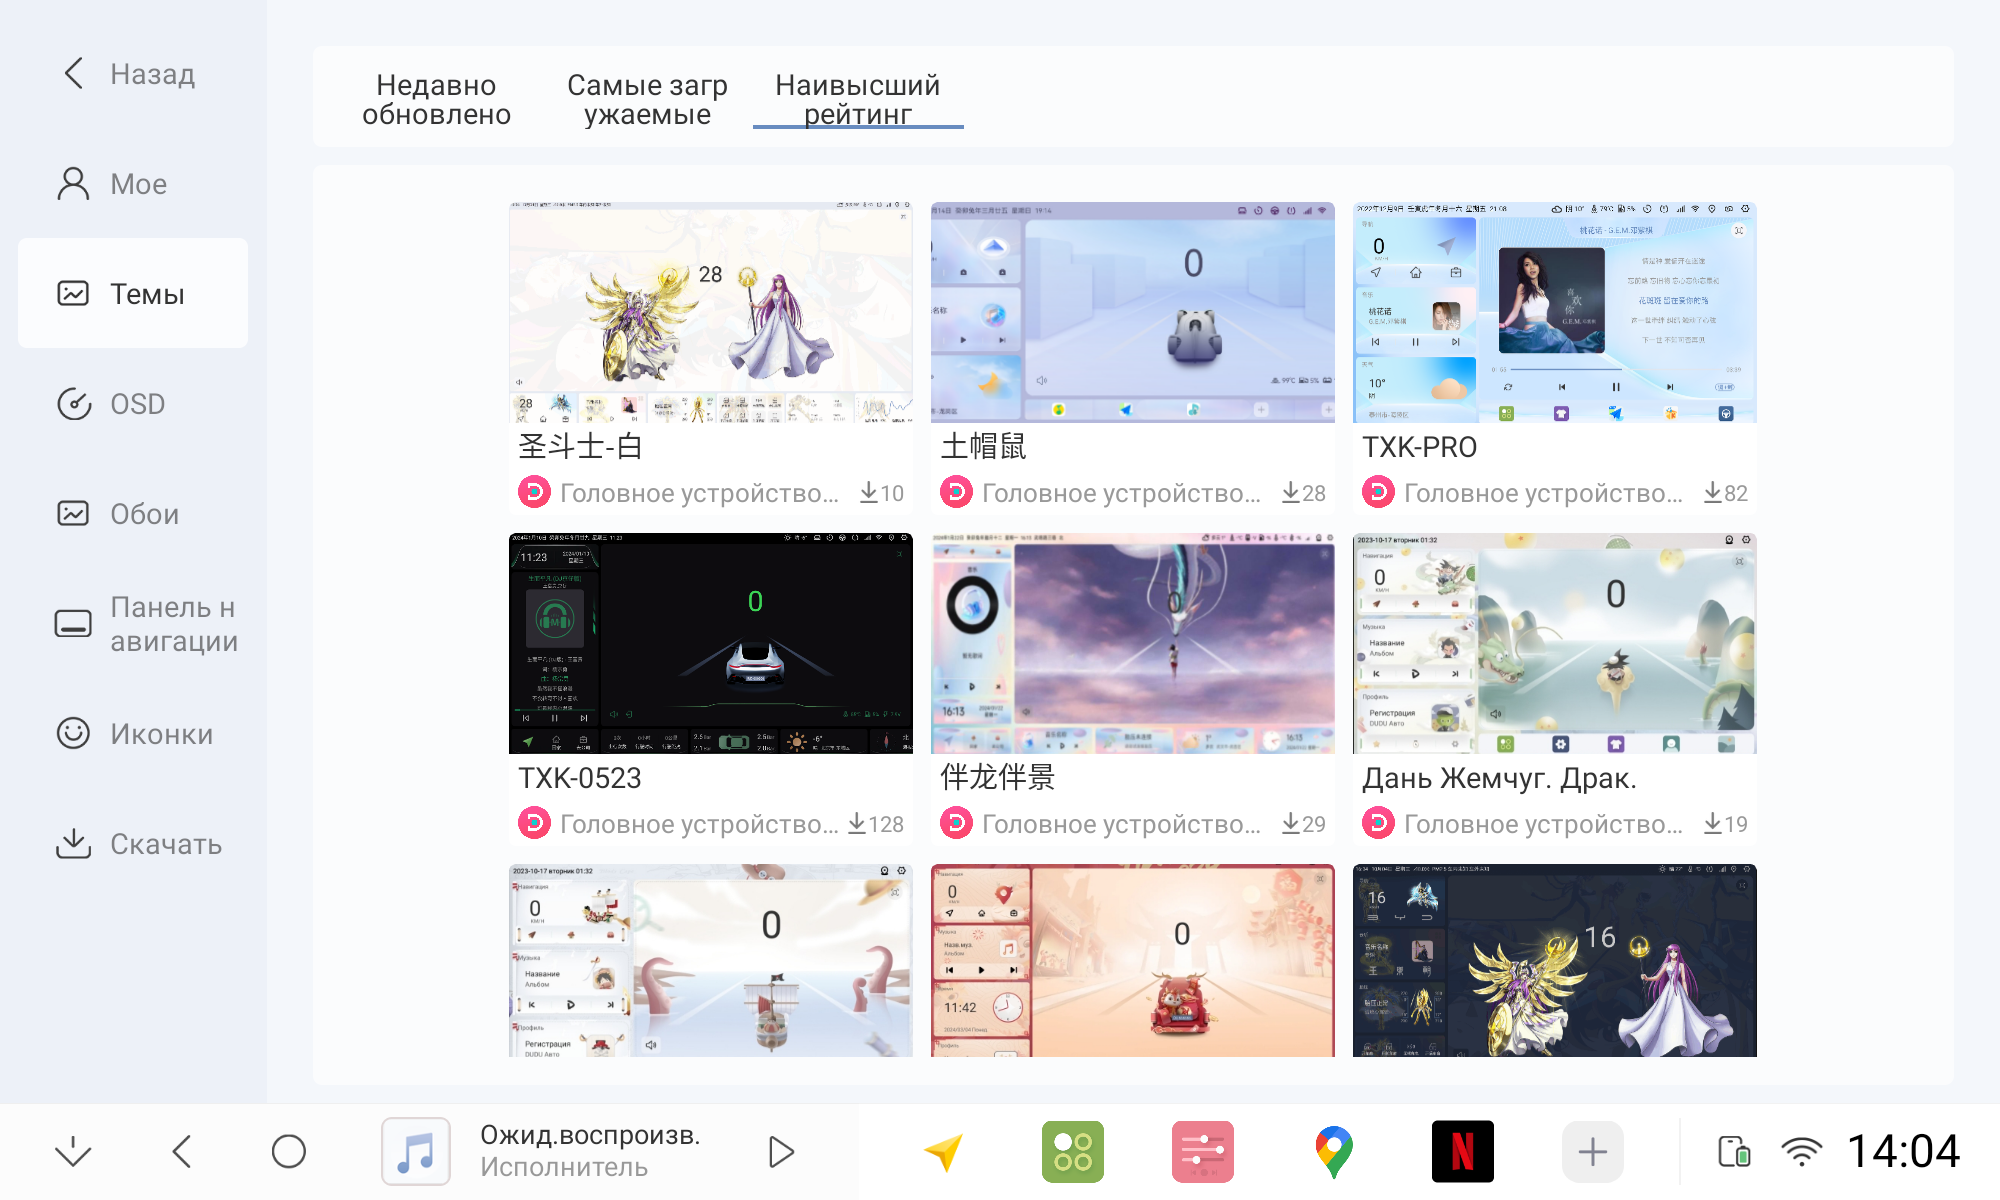Select Наивысший рейтинг tab
This screenshot has height=1200, width=2000.
pos(858,100)
